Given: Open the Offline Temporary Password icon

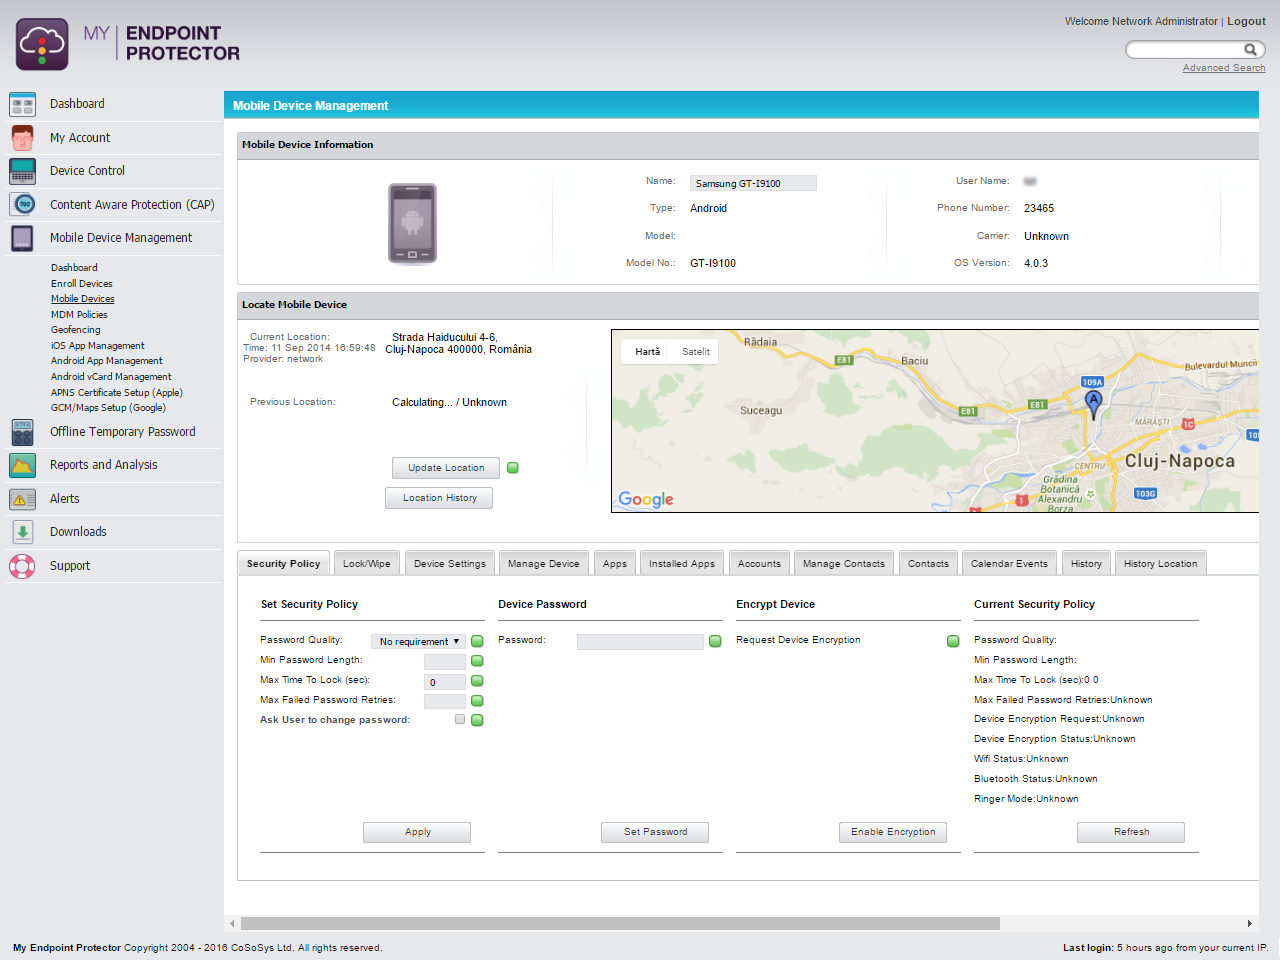Looking at the screenshot, I should pyautogui.click(x=23, y=432).
